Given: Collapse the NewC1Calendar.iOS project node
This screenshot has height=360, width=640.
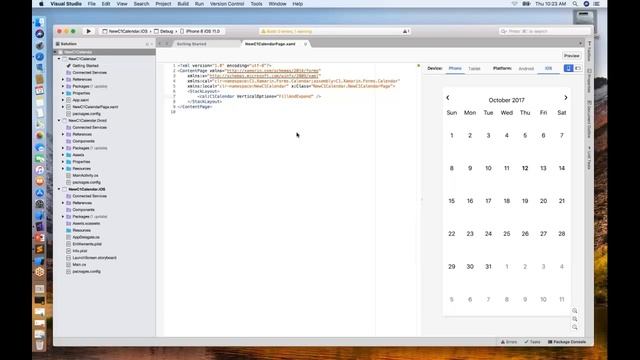Looking at the screenshot, I should pos(59,189).
